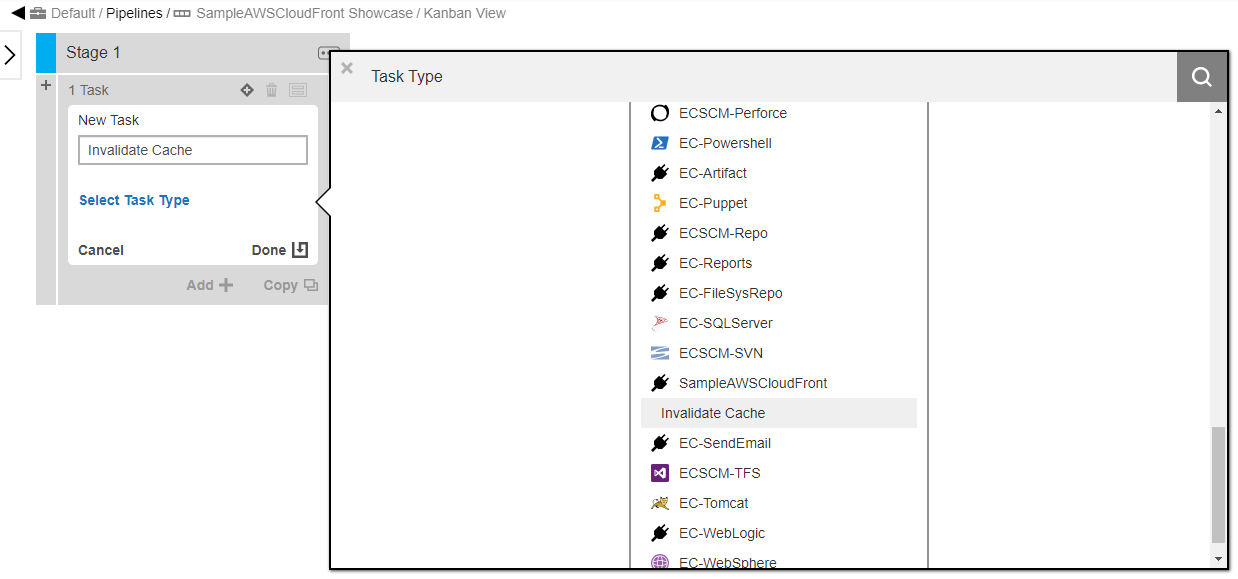This screenshot has width=1238, height=579.
Task: Click the plus icon left of the task list
Action: click(46, 86)
